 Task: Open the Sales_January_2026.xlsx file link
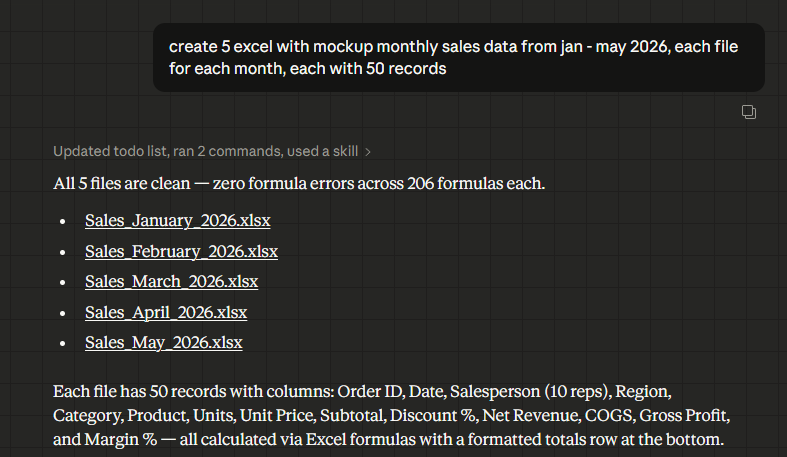tap(177, 220)
